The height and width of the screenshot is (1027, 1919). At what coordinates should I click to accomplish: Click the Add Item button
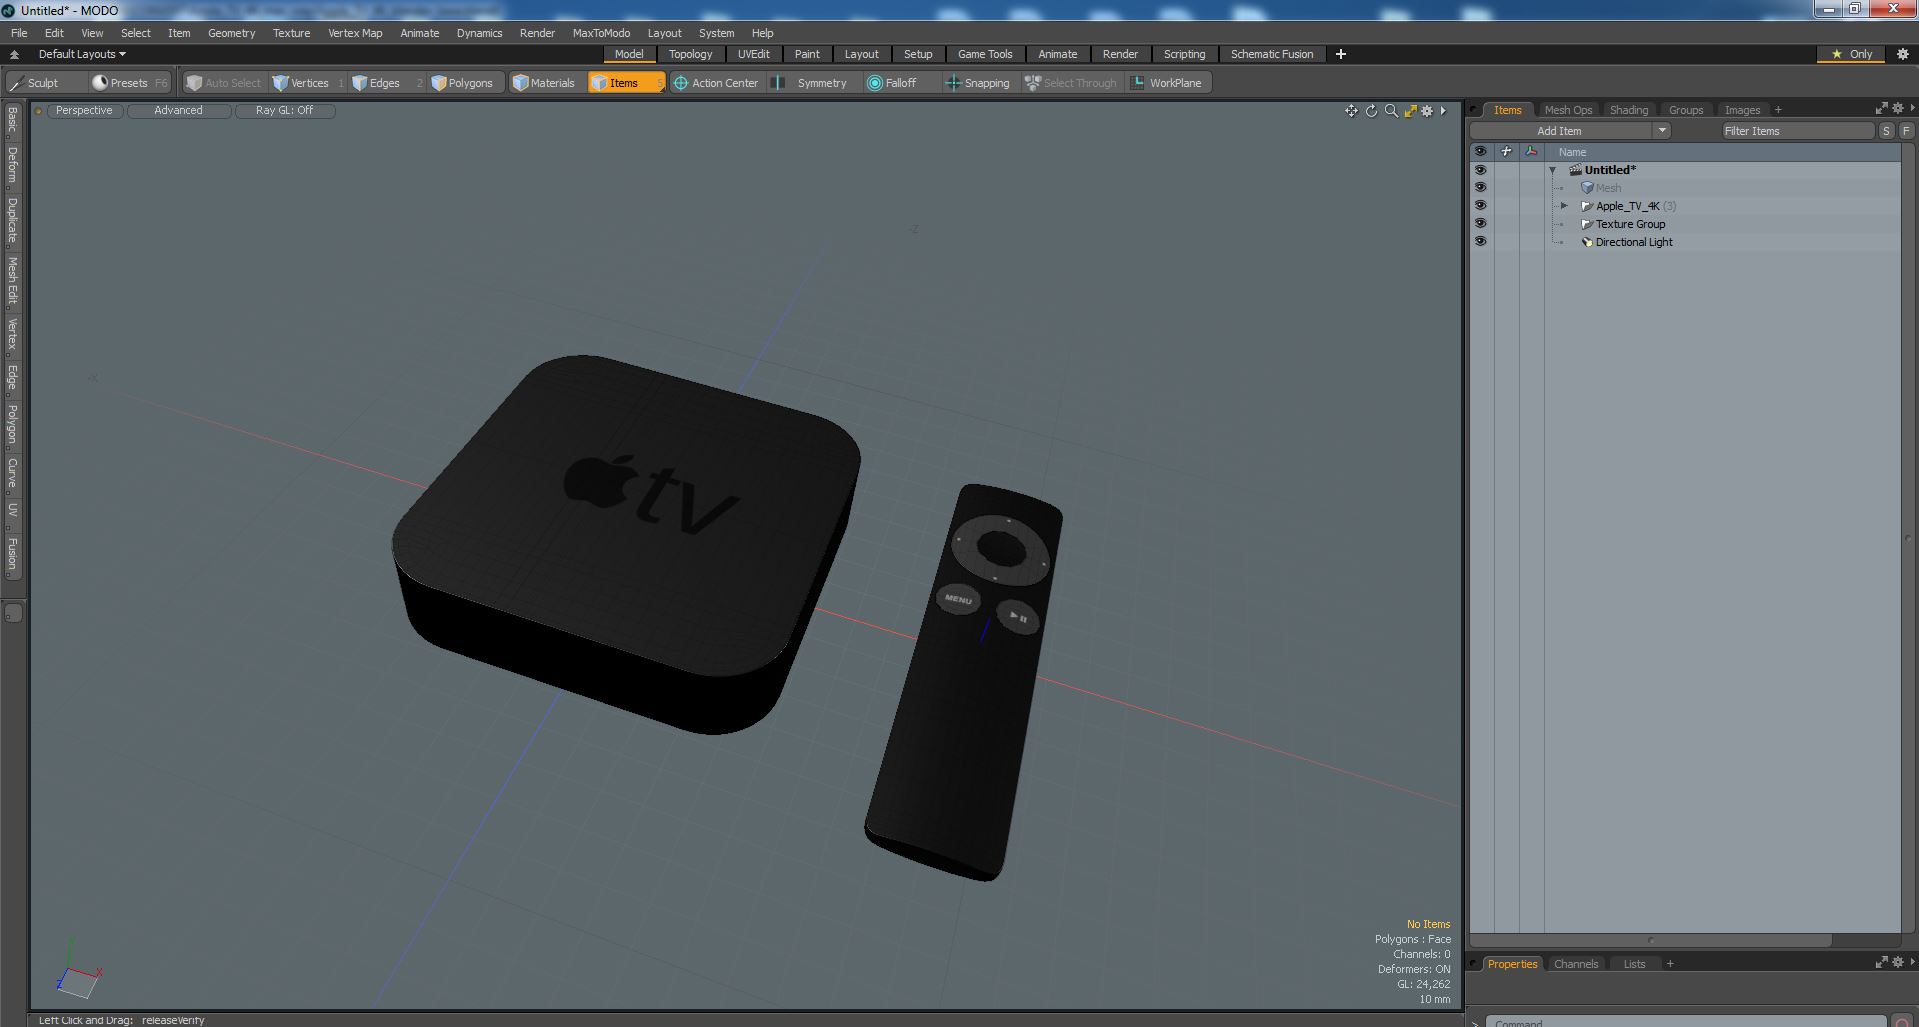pyautogui.click(x=1559, y=130)
